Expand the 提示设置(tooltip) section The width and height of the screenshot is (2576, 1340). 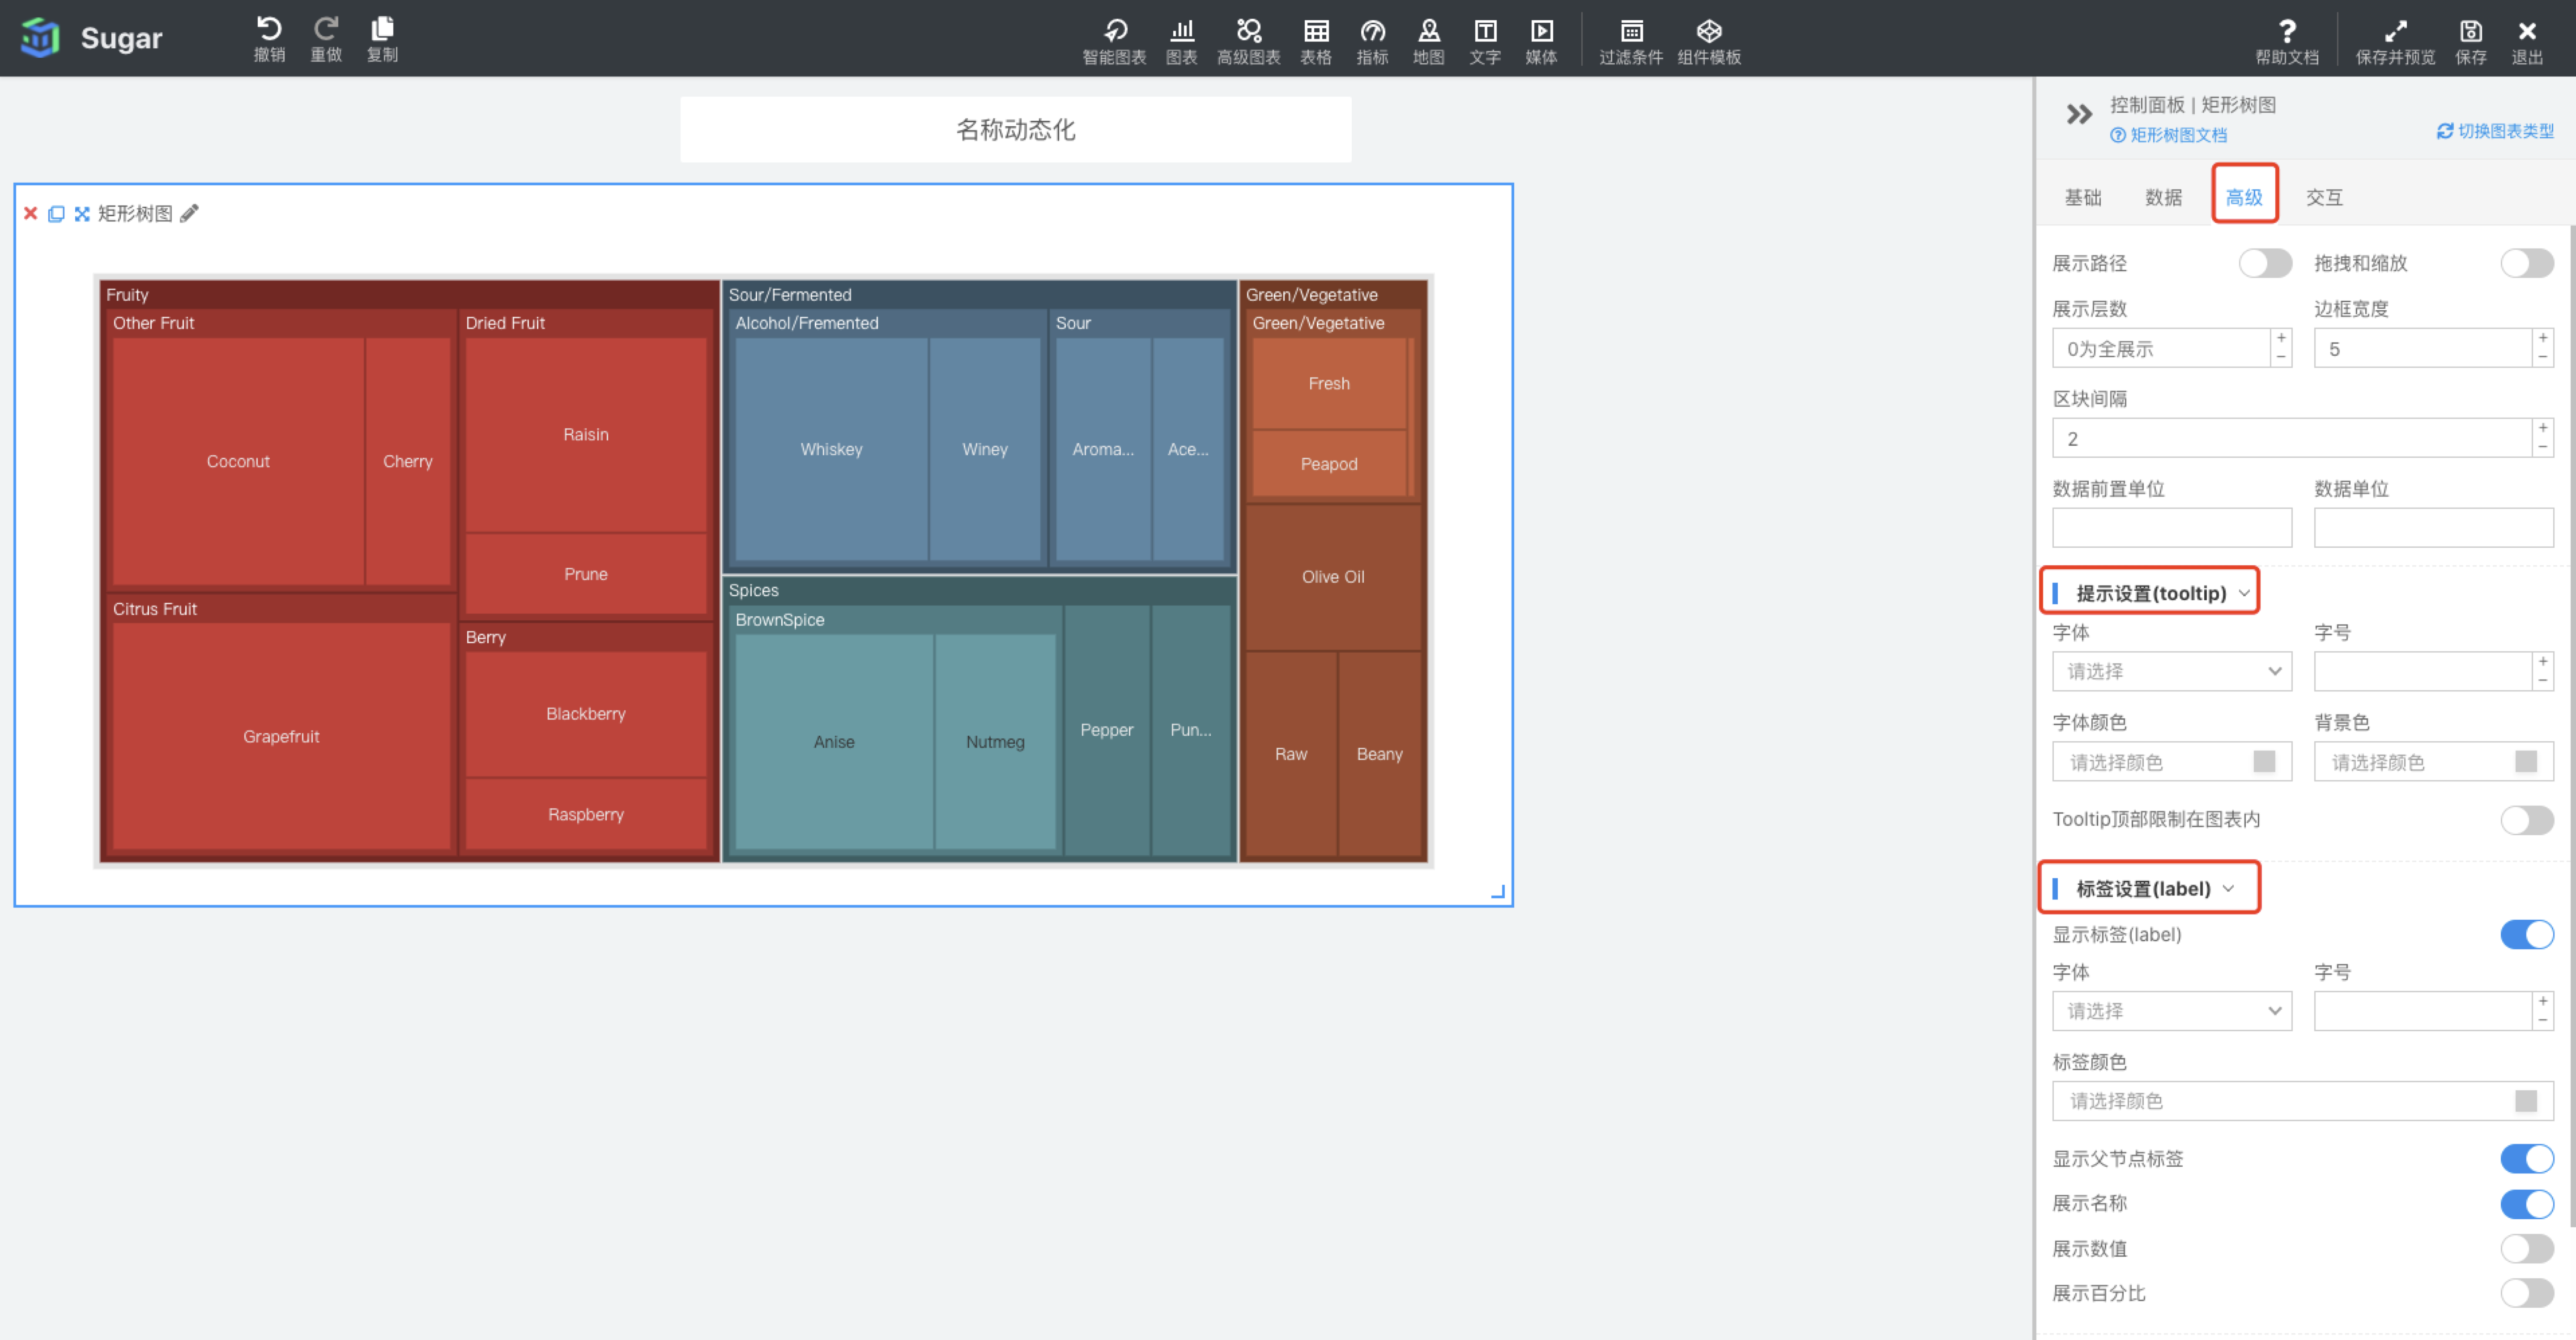coord(2150,593)
